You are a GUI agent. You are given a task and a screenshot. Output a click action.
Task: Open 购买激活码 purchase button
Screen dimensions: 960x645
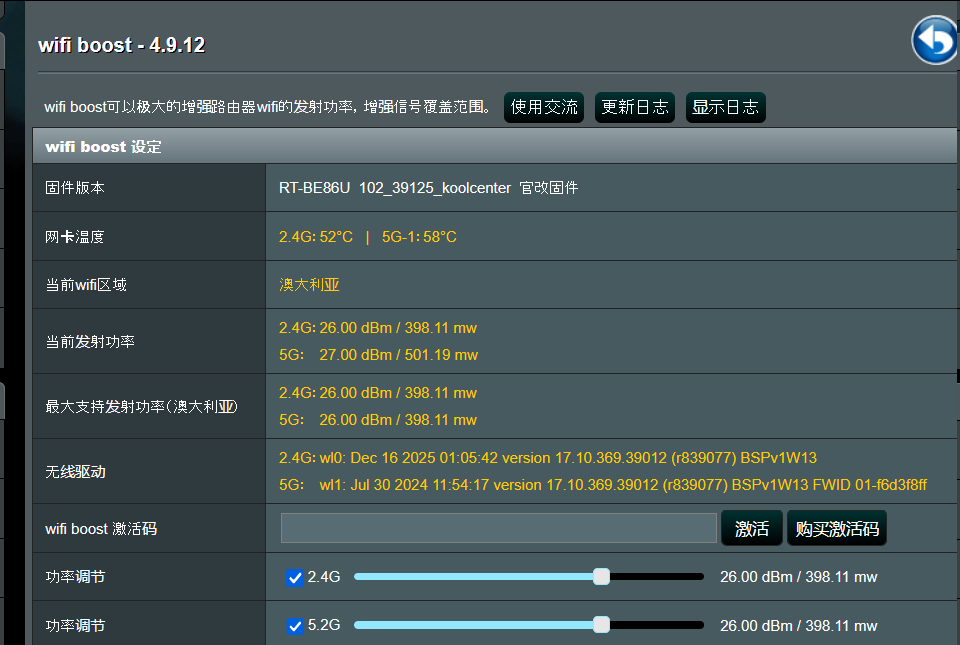[837, 528]
